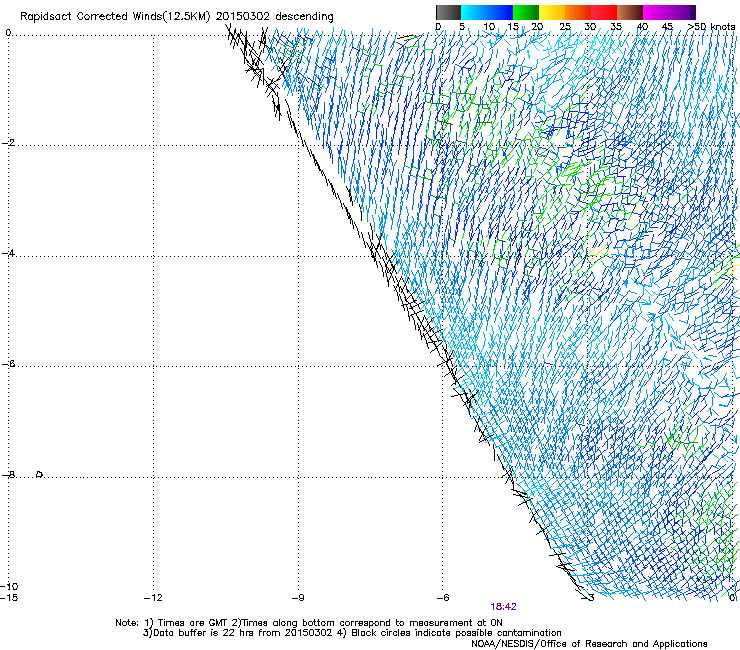Click the '35' label under the color bar
Screen dimensions: 740x650
click(x=616, y=27)
